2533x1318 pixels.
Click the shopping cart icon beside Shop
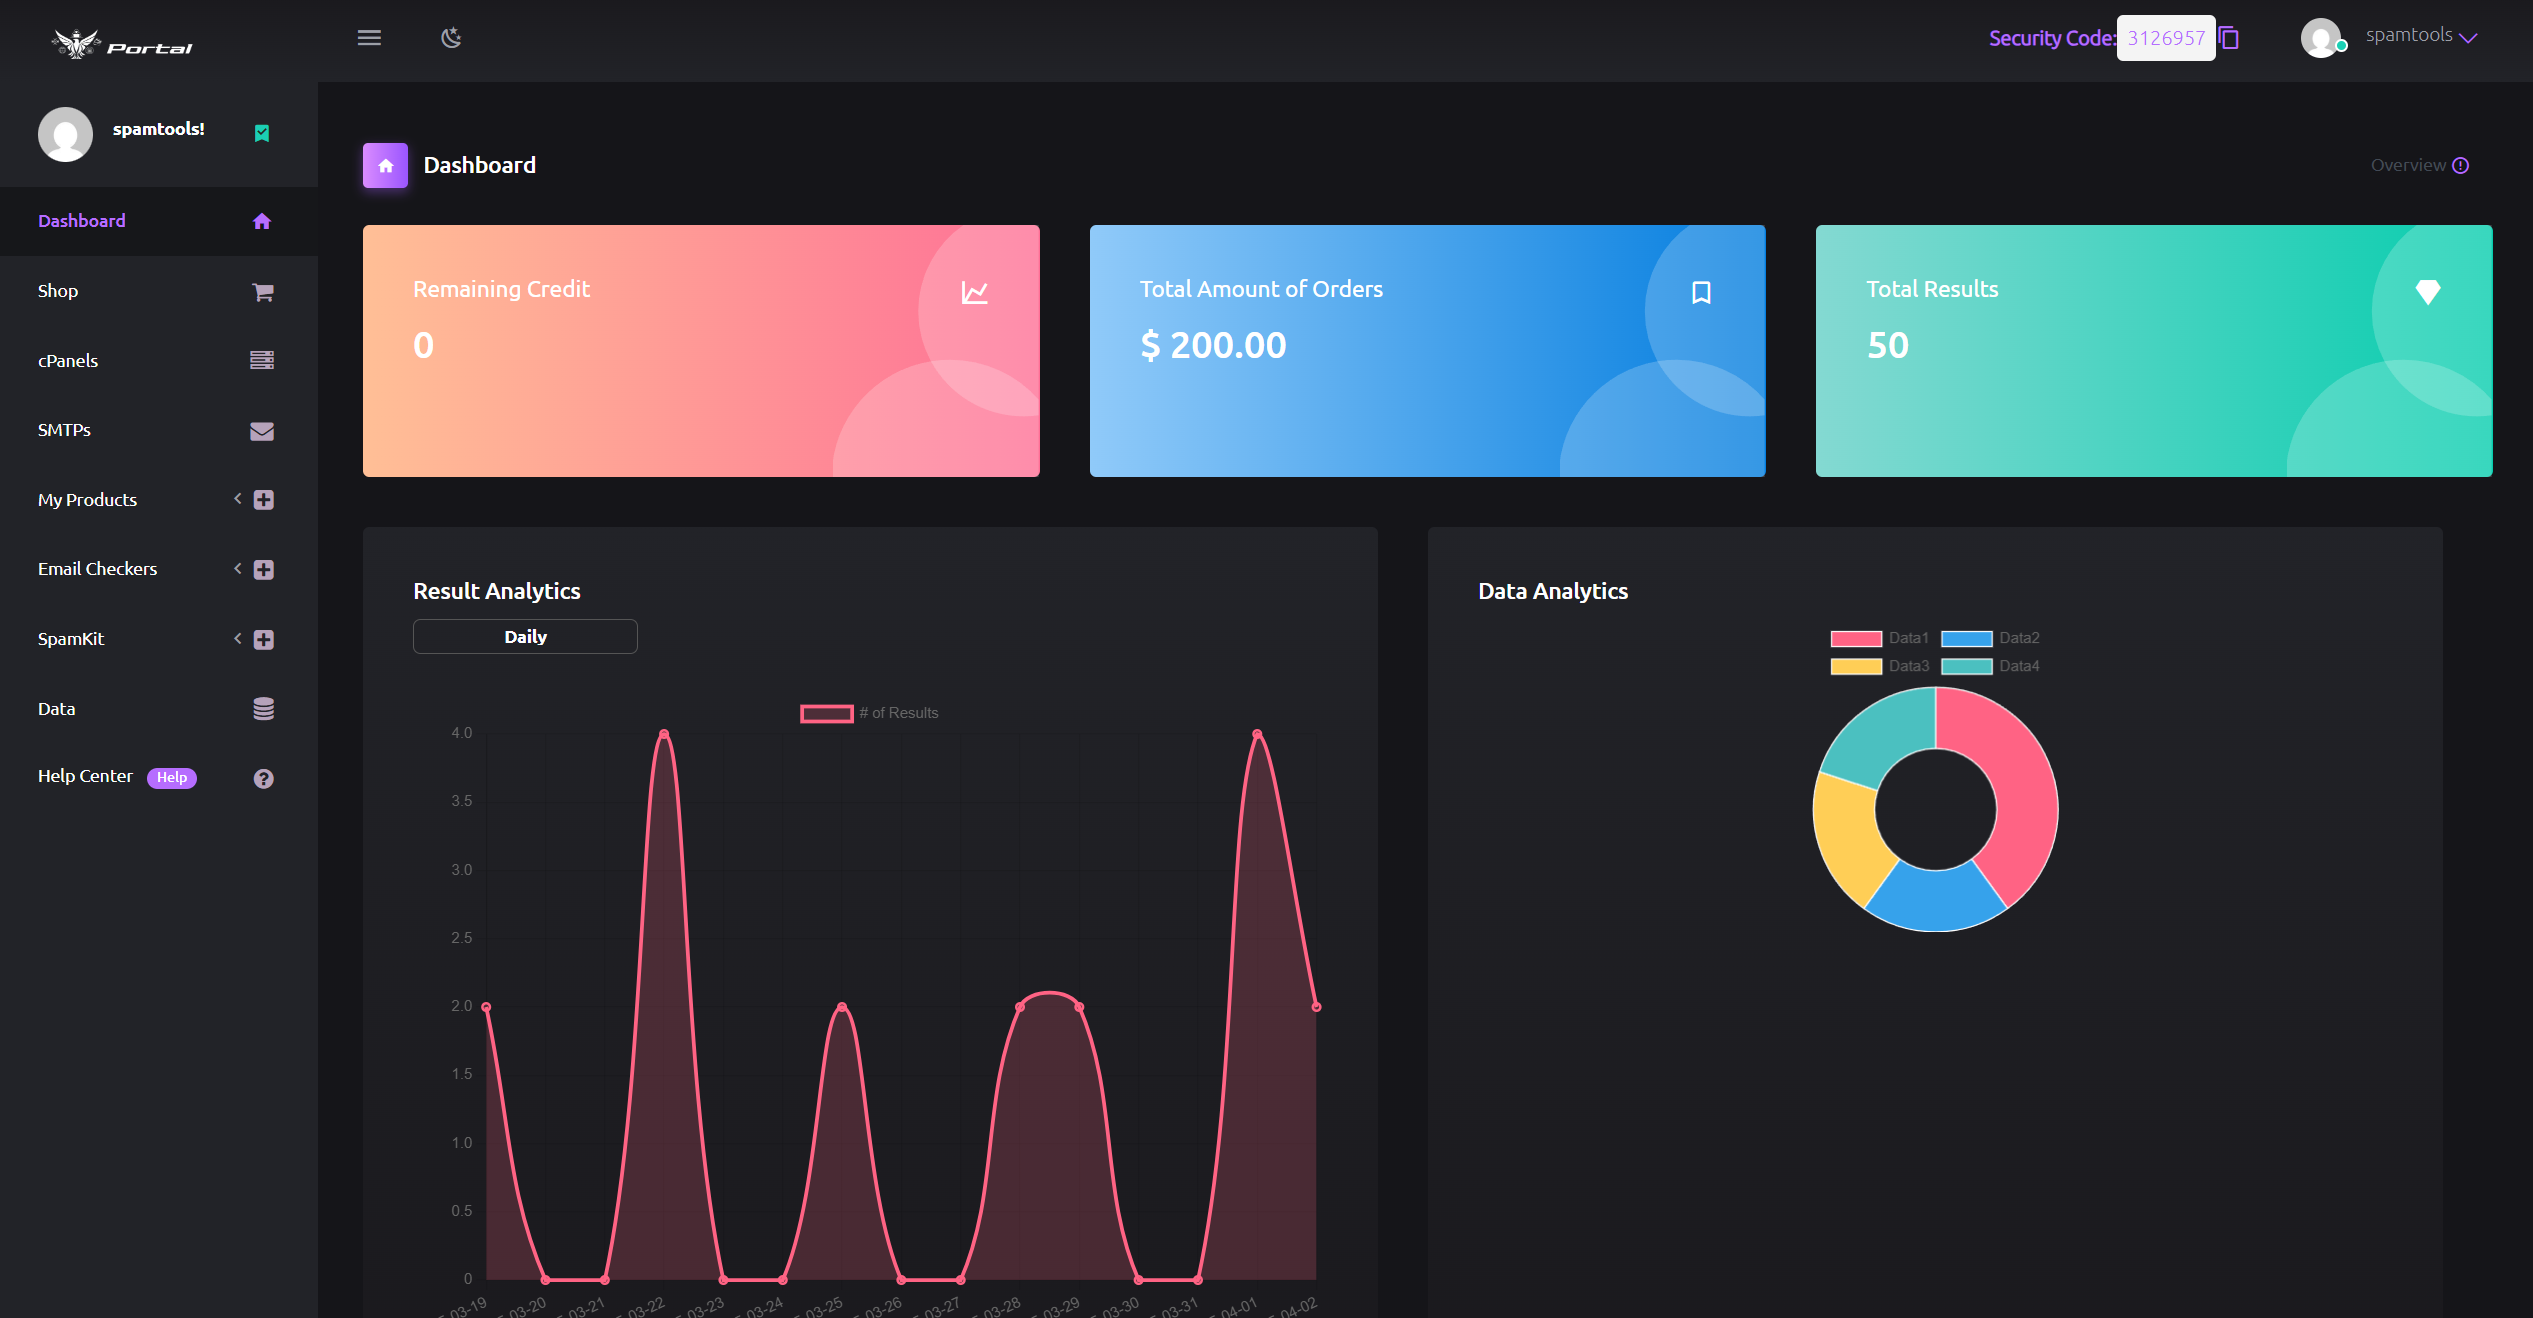coord(262,291)
